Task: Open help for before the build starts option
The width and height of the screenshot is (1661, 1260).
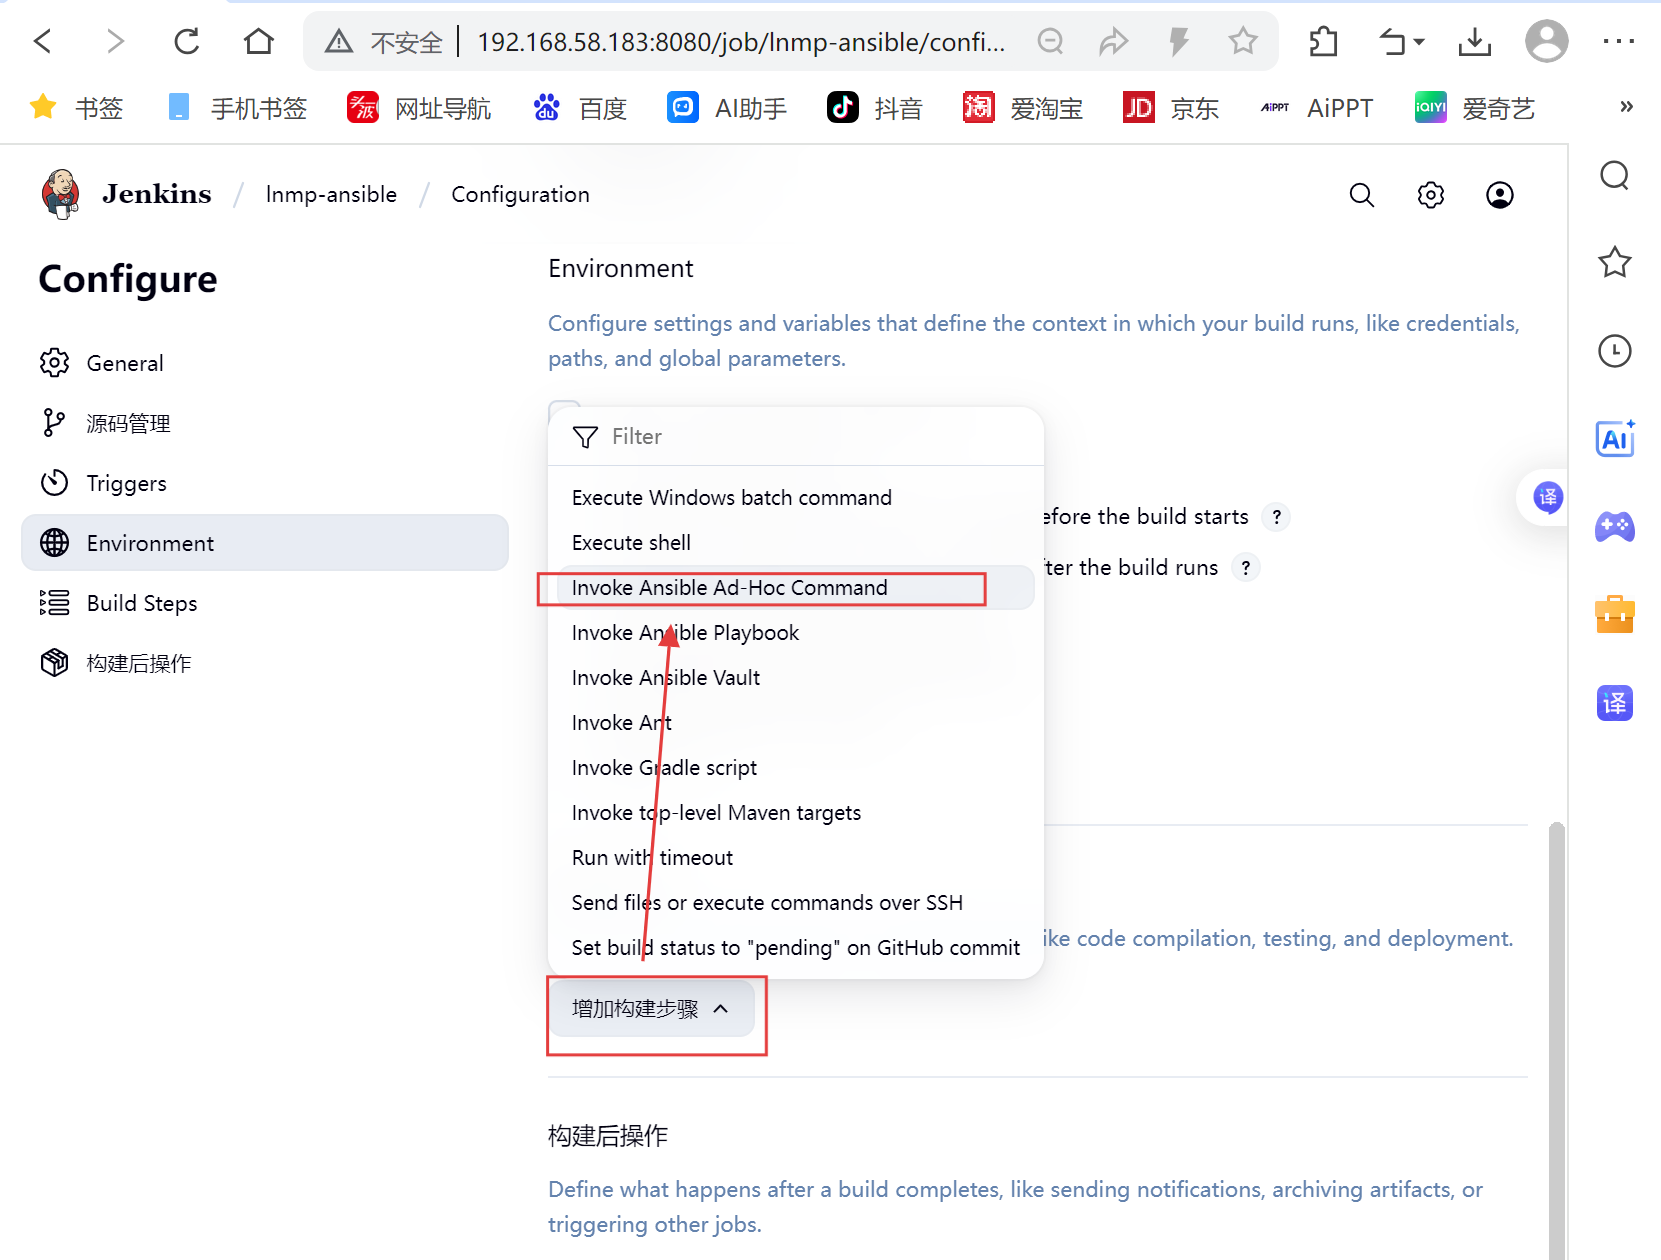Action: pos(1276,517)
